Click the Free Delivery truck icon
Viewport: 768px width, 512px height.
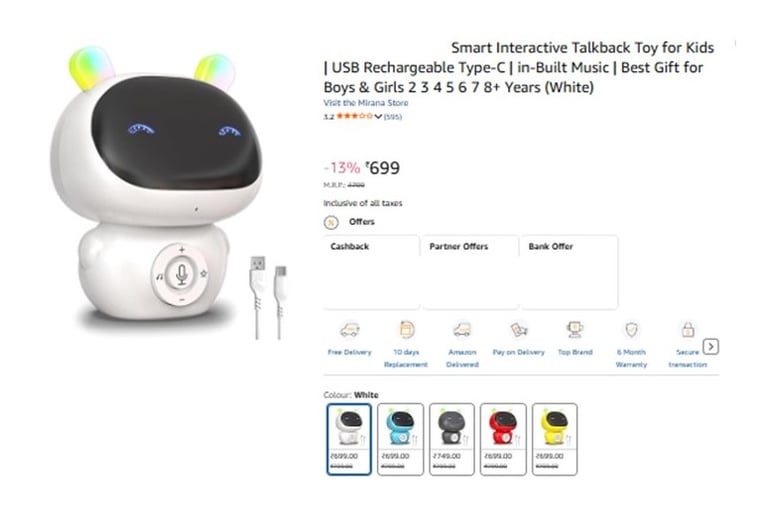(350, 330)
